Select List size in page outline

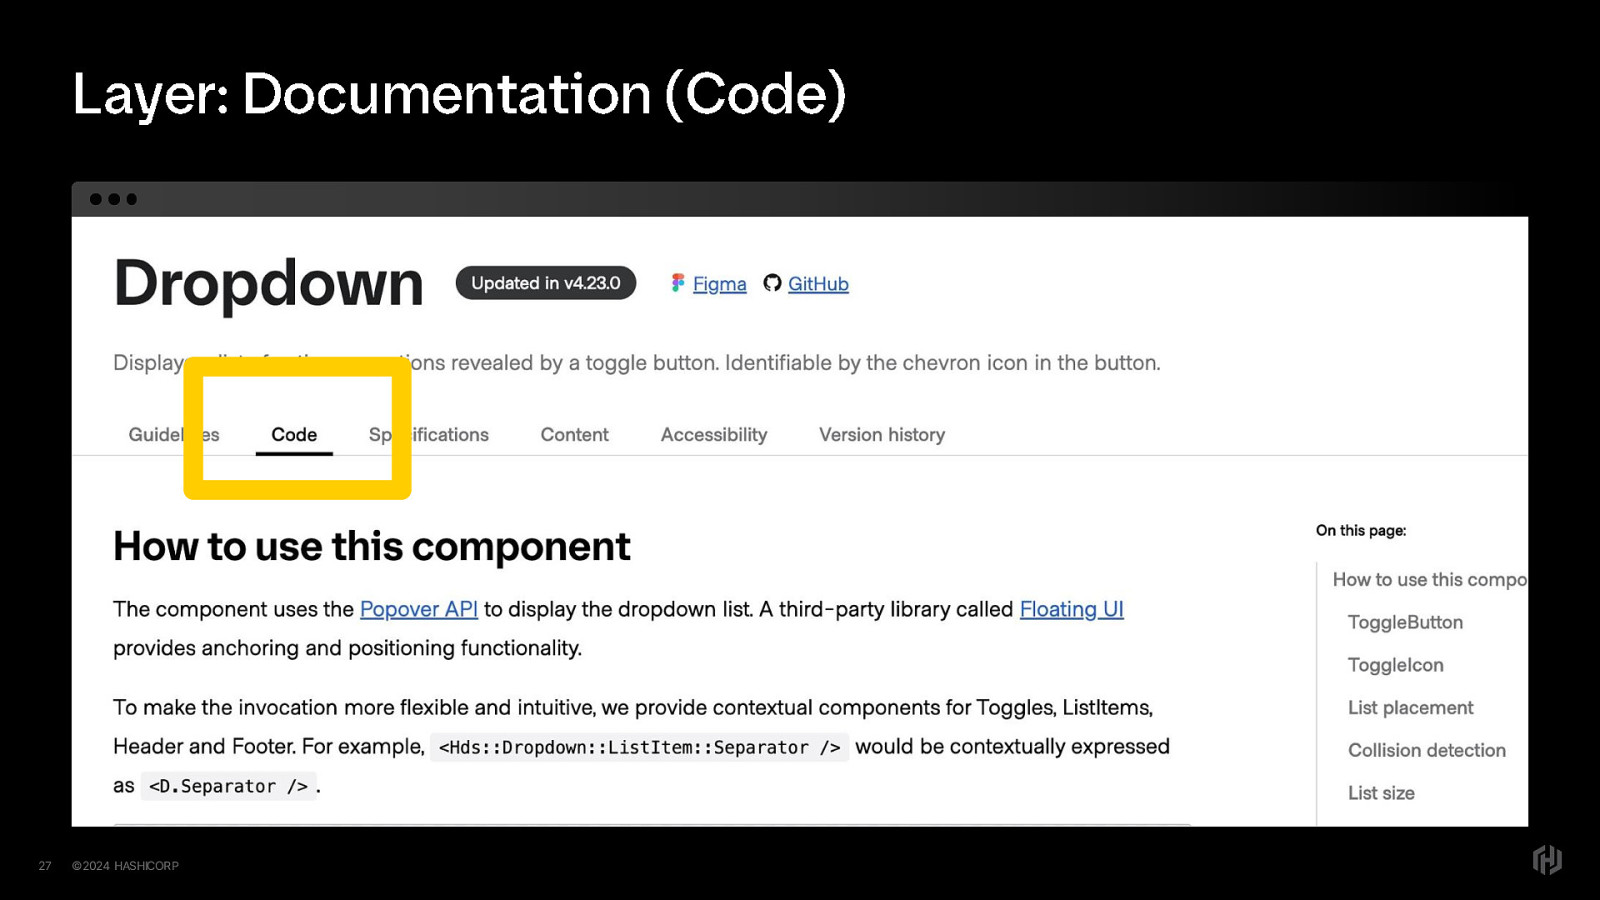tap(1381, 793)
